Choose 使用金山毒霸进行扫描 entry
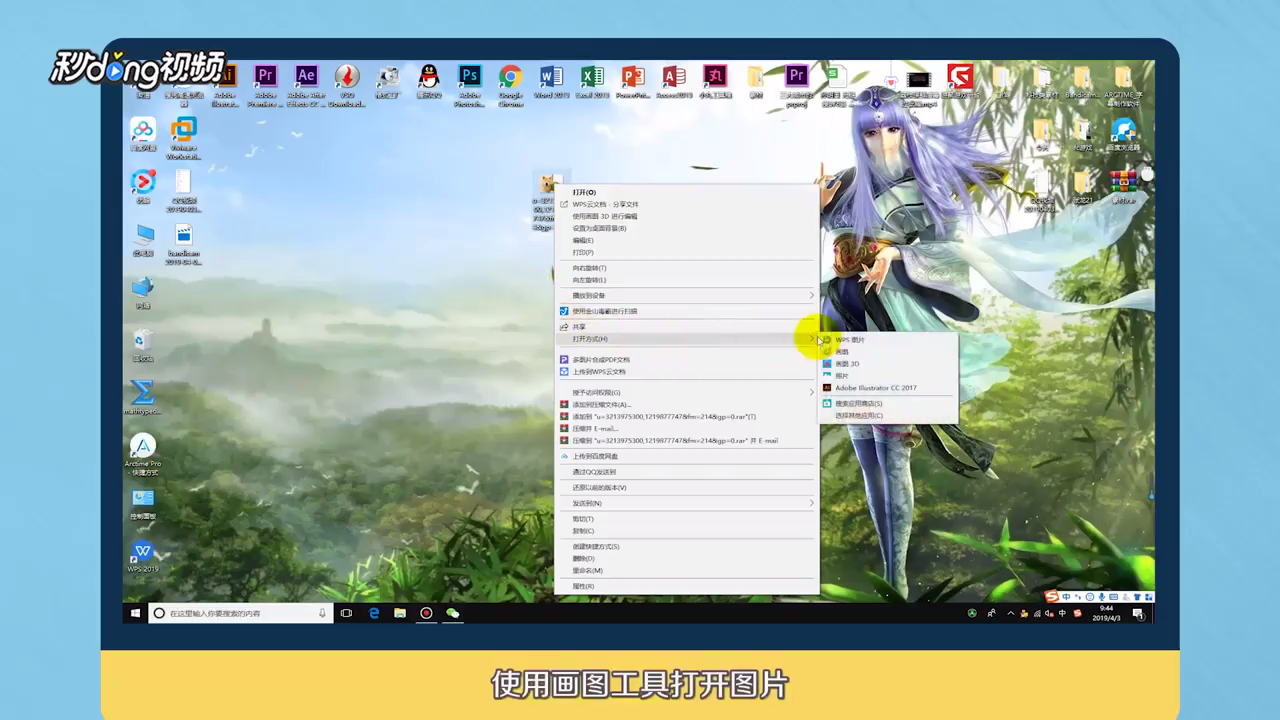The width and height of the screenshot is (1280, 720). tap(687, 311)
